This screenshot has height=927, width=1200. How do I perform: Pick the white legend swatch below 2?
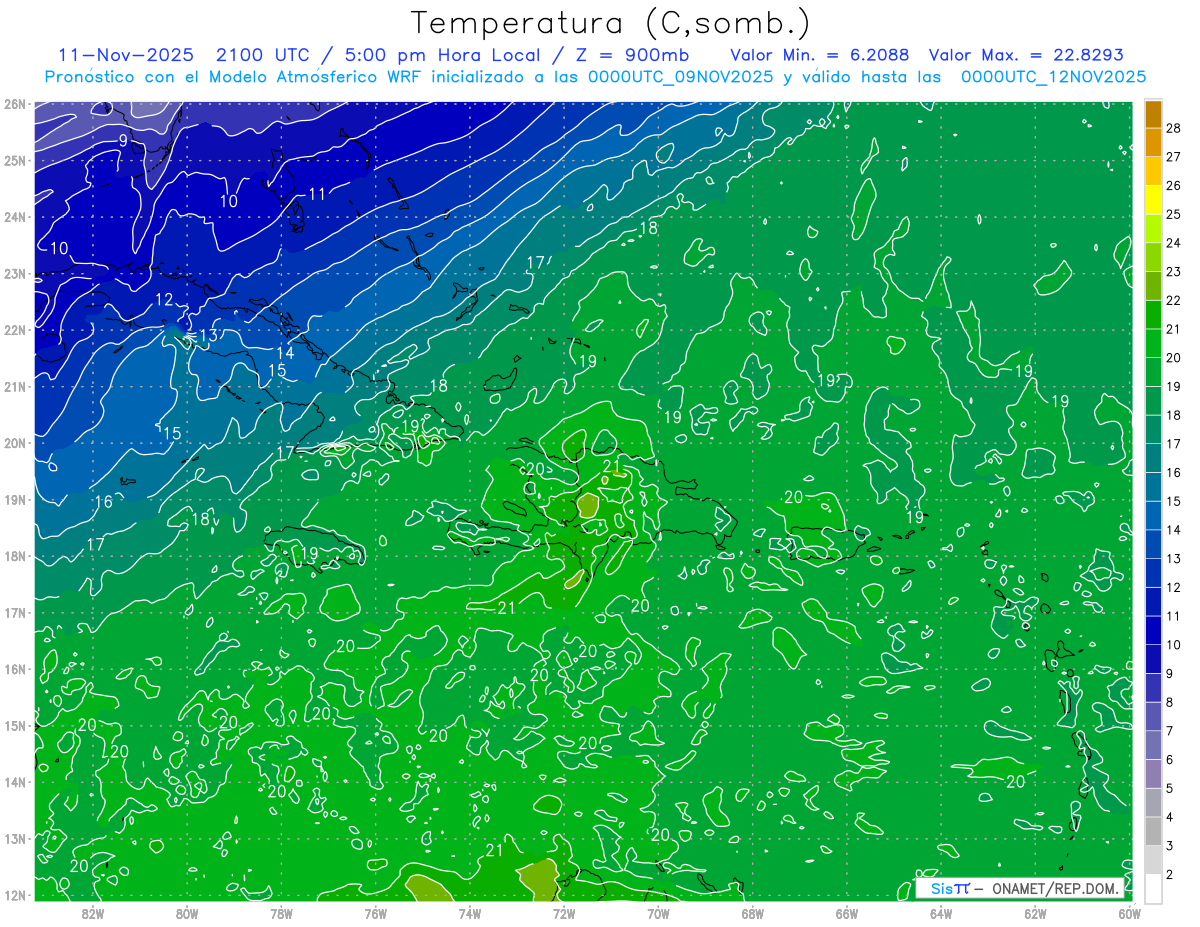(x=1153, y=888)
